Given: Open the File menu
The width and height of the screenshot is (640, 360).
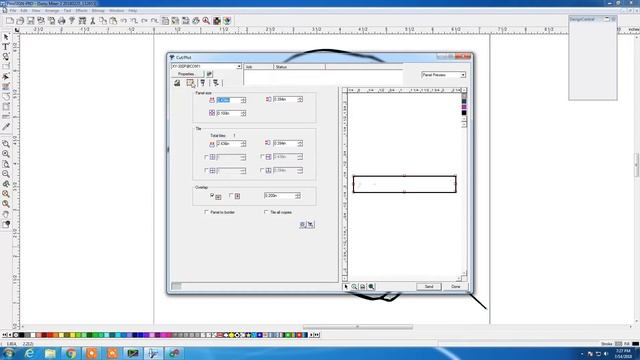Looking at the screenshot, I should pyautogui.click(x=13, y=11).
